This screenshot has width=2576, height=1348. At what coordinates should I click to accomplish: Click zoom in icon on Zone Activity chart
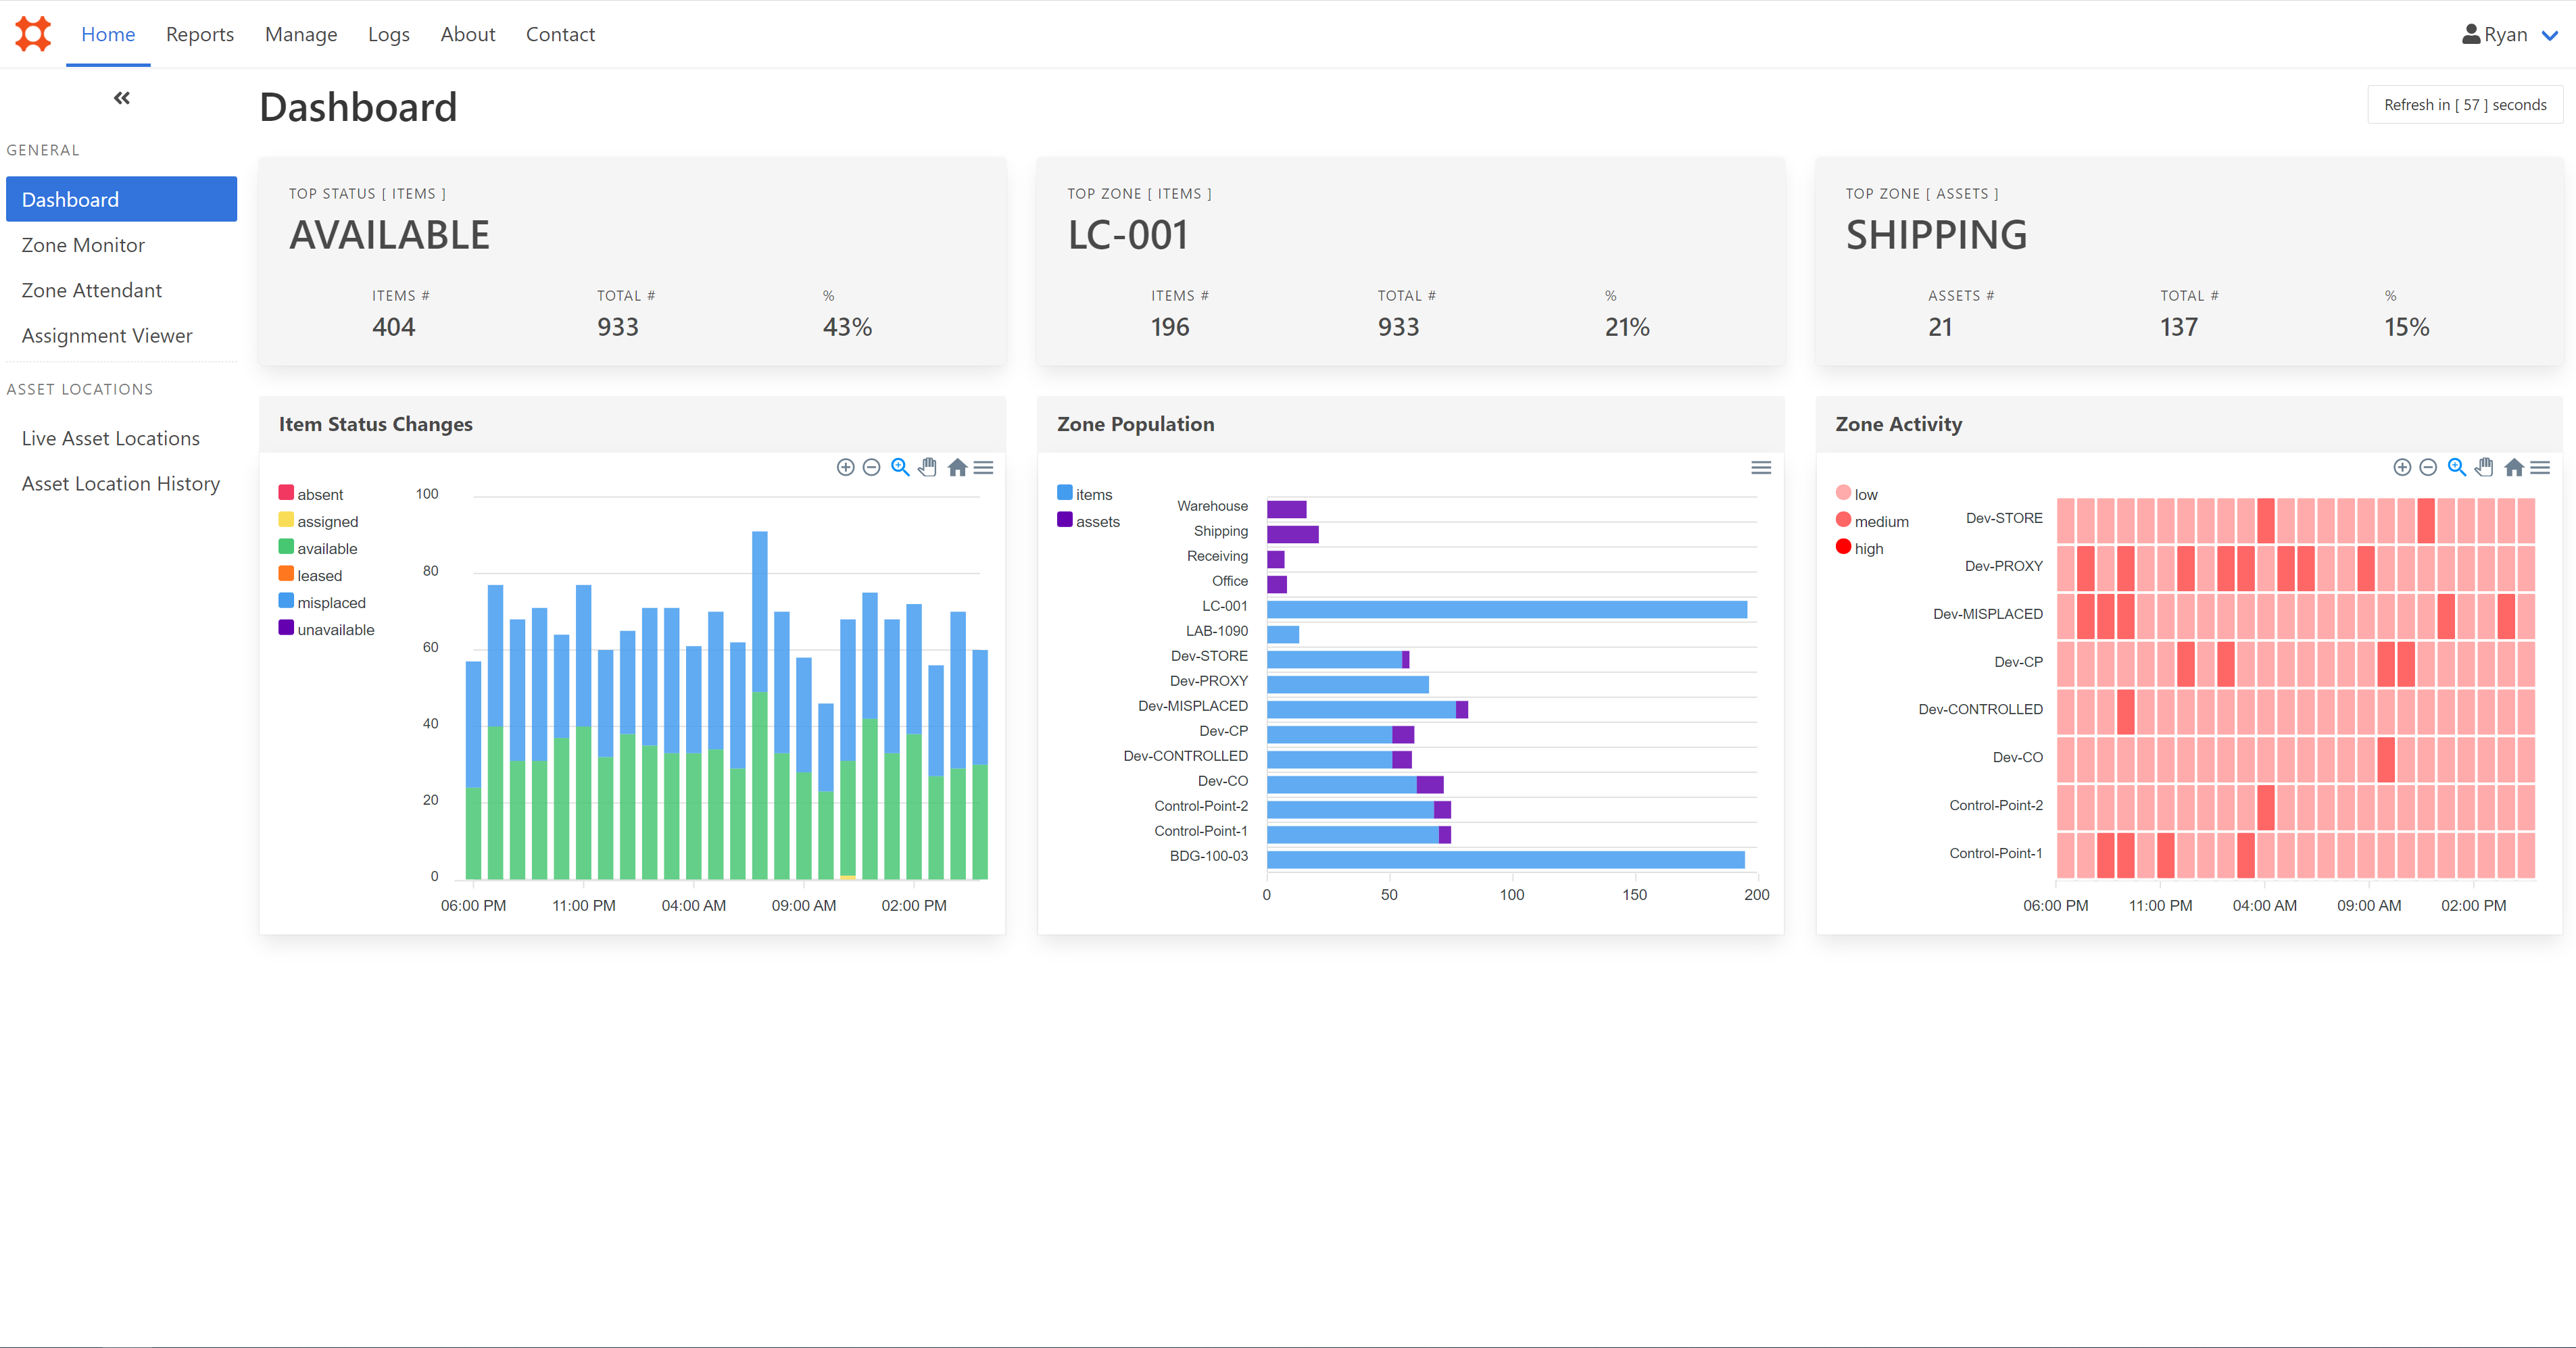(2401, 467)
